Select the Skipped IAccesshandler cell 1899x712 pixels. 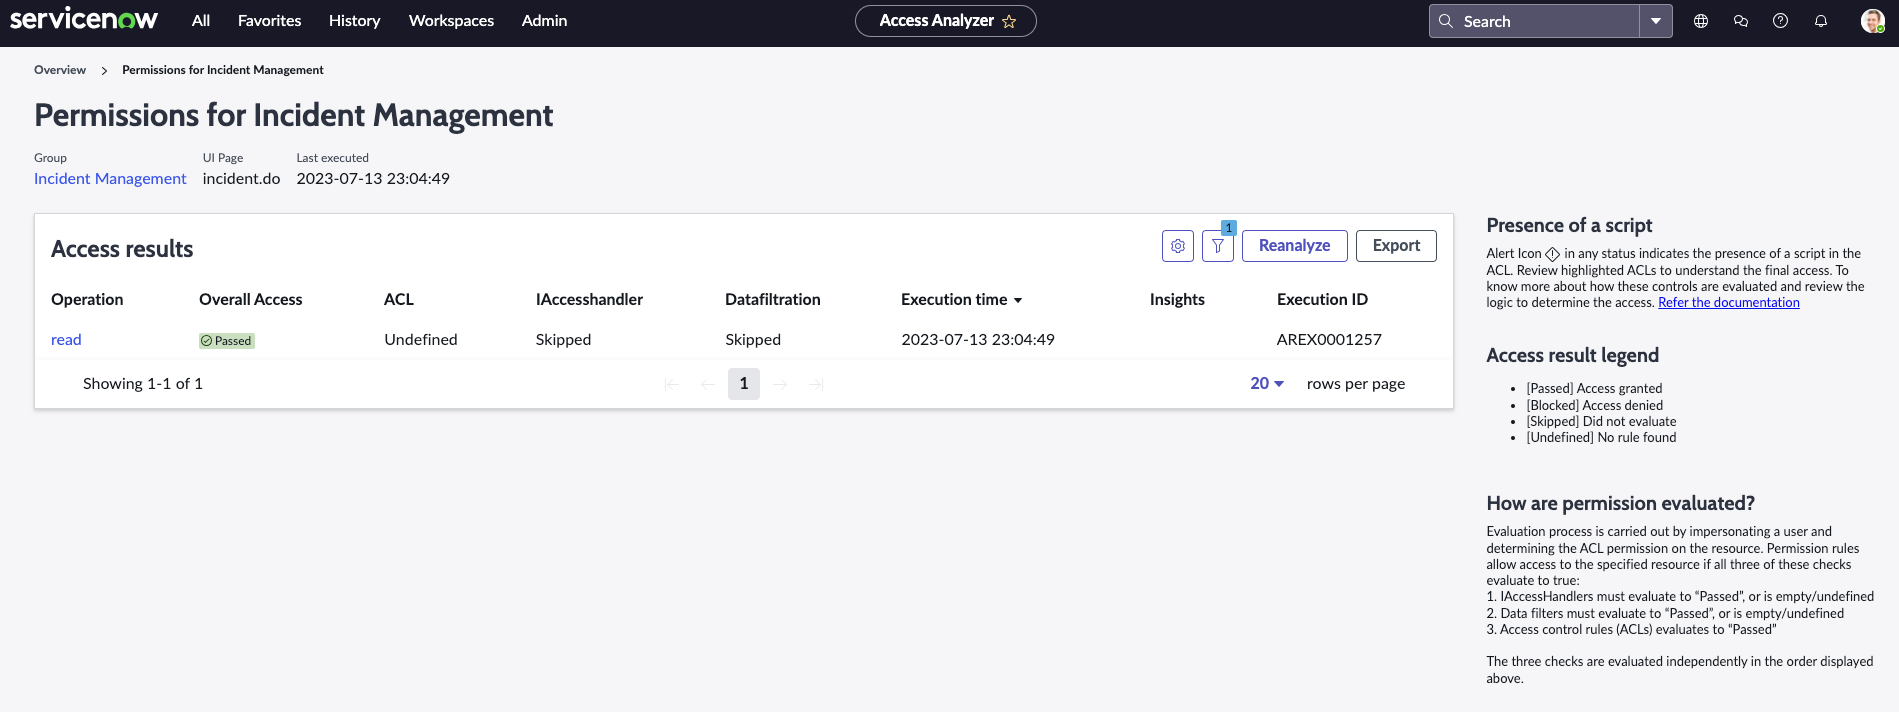(x=563, y=340)
